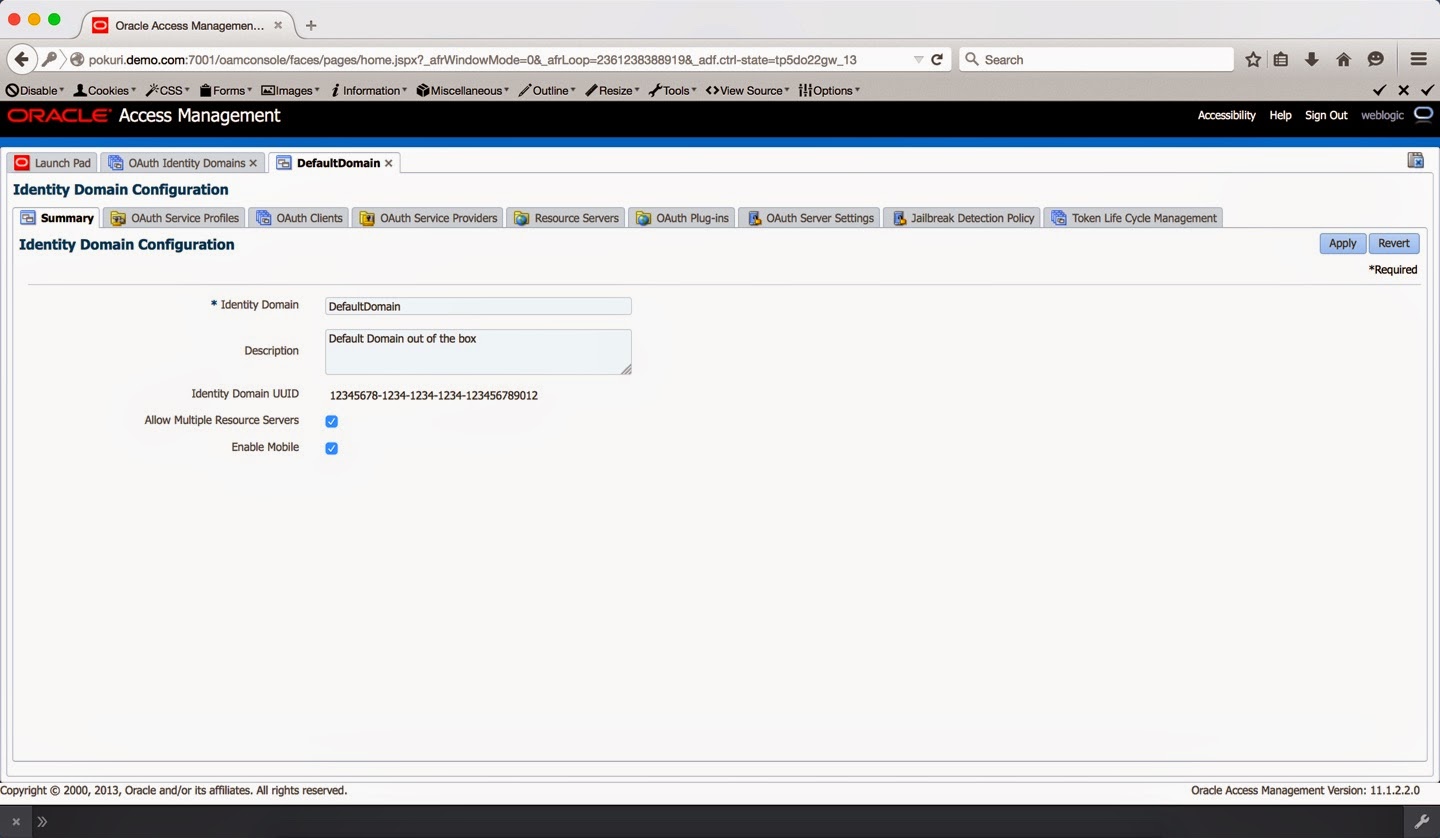This screenshot has height=838, width=1440.
Task: Reload the page with refresh icon
Action: (937, 59)
